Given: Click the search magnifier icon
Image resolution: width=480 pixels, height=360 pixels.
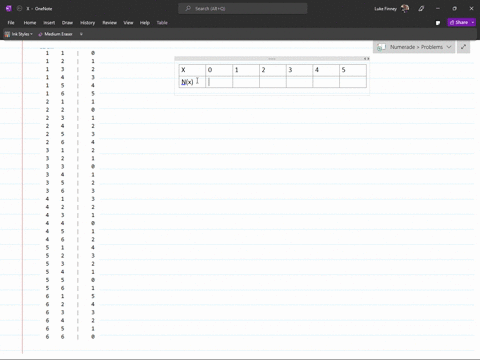Looking at the screenshot, I should [x=188, y=9].
